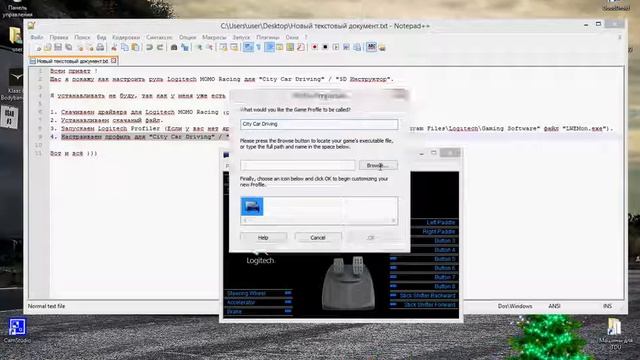Click the Zoom Out toolbar icon

[209, 48]
